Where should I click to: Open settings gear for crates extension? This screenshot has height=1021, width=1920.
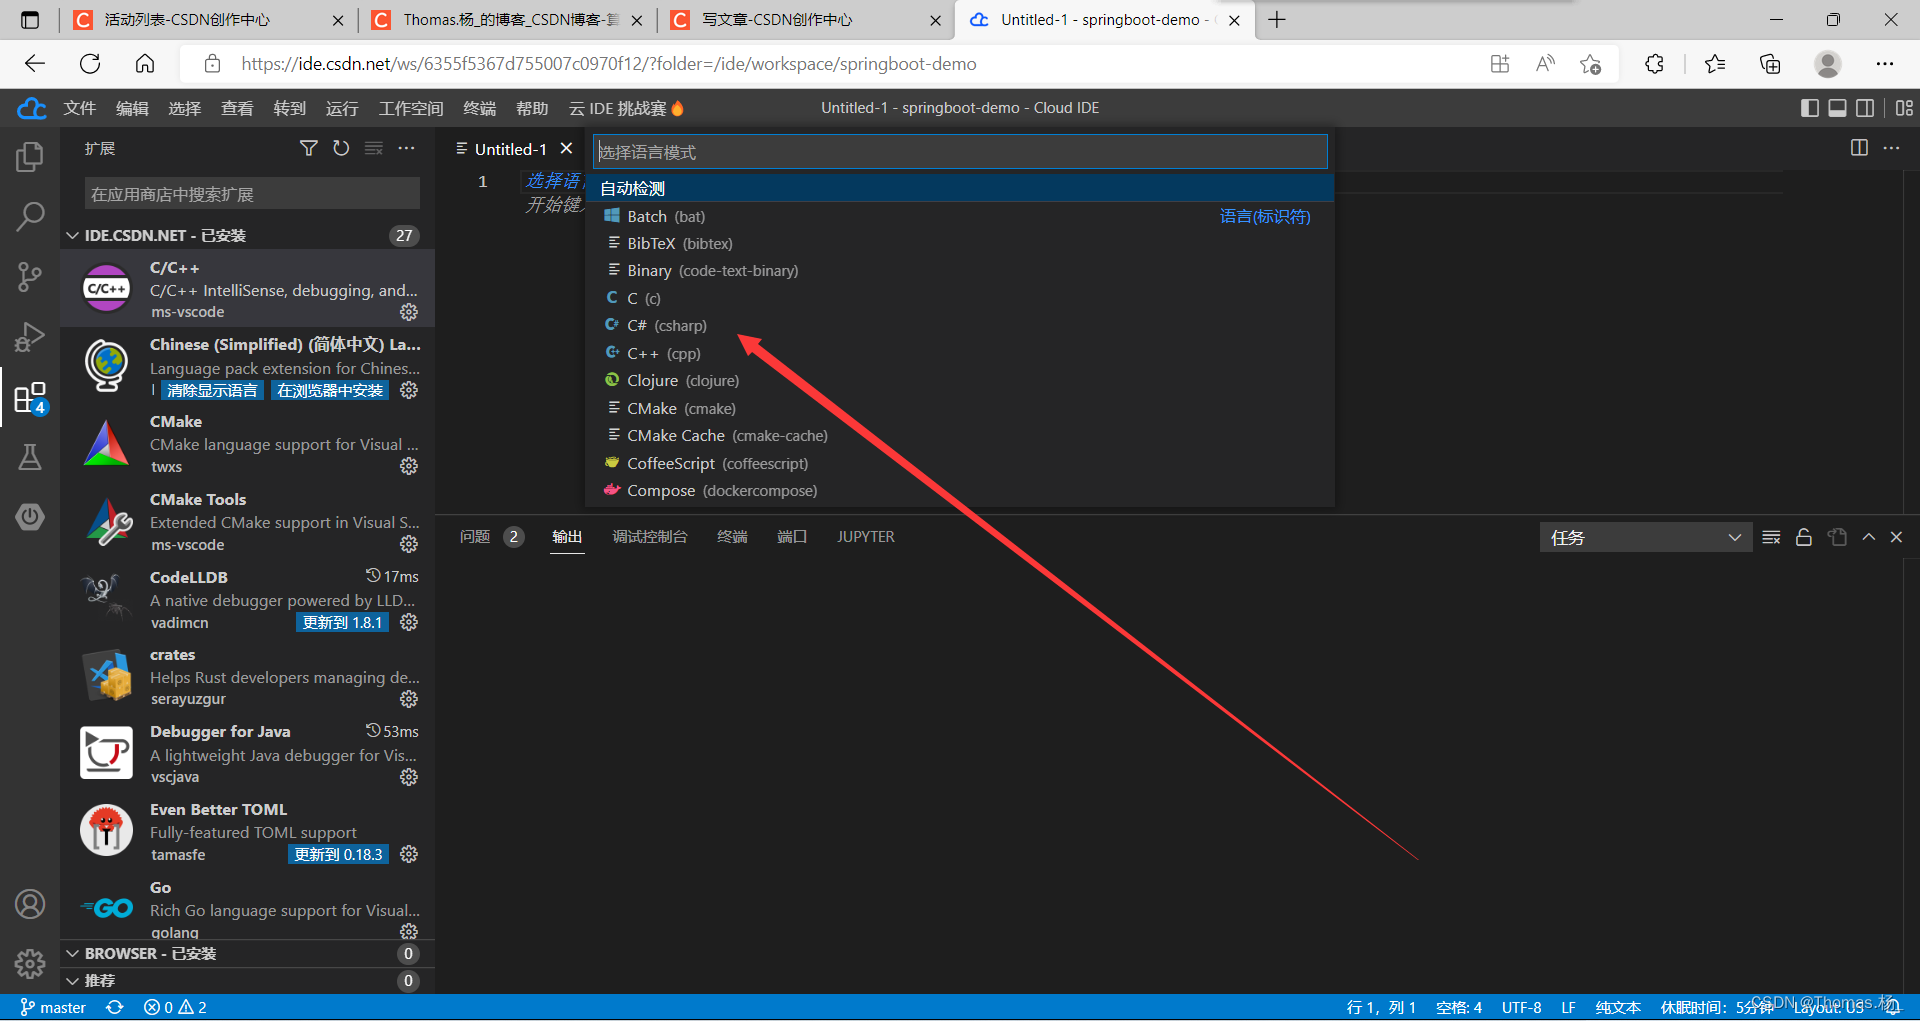tap(409, 699)
